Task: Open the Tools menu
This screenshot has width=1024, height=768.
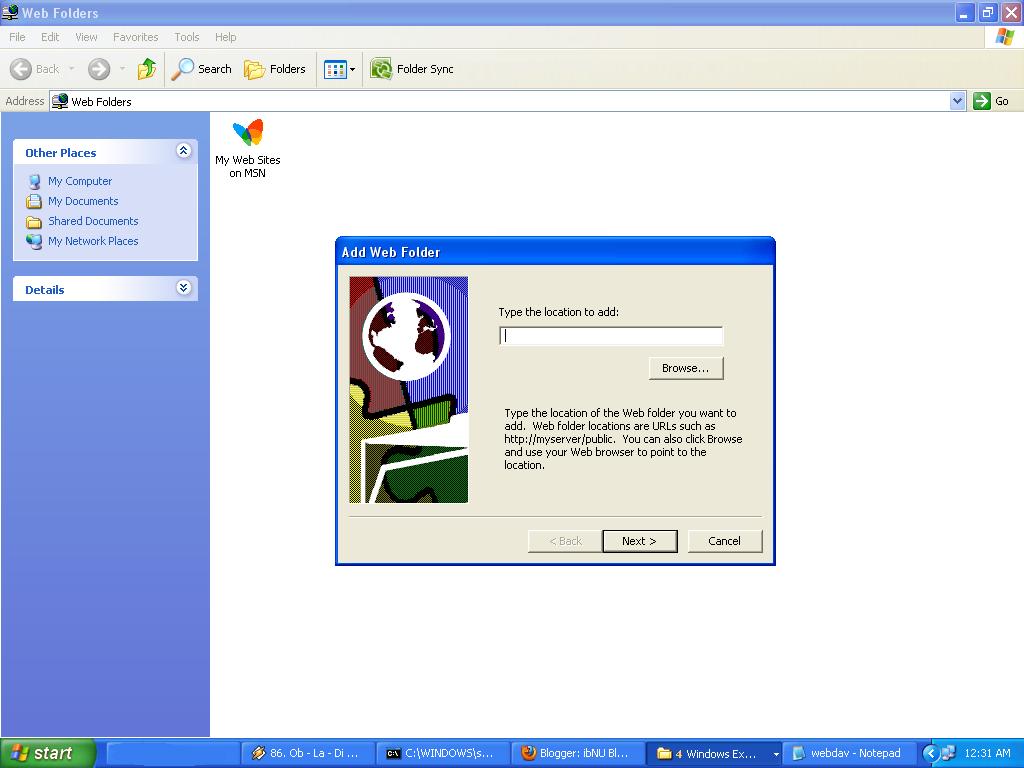Action: pos(187,37)
